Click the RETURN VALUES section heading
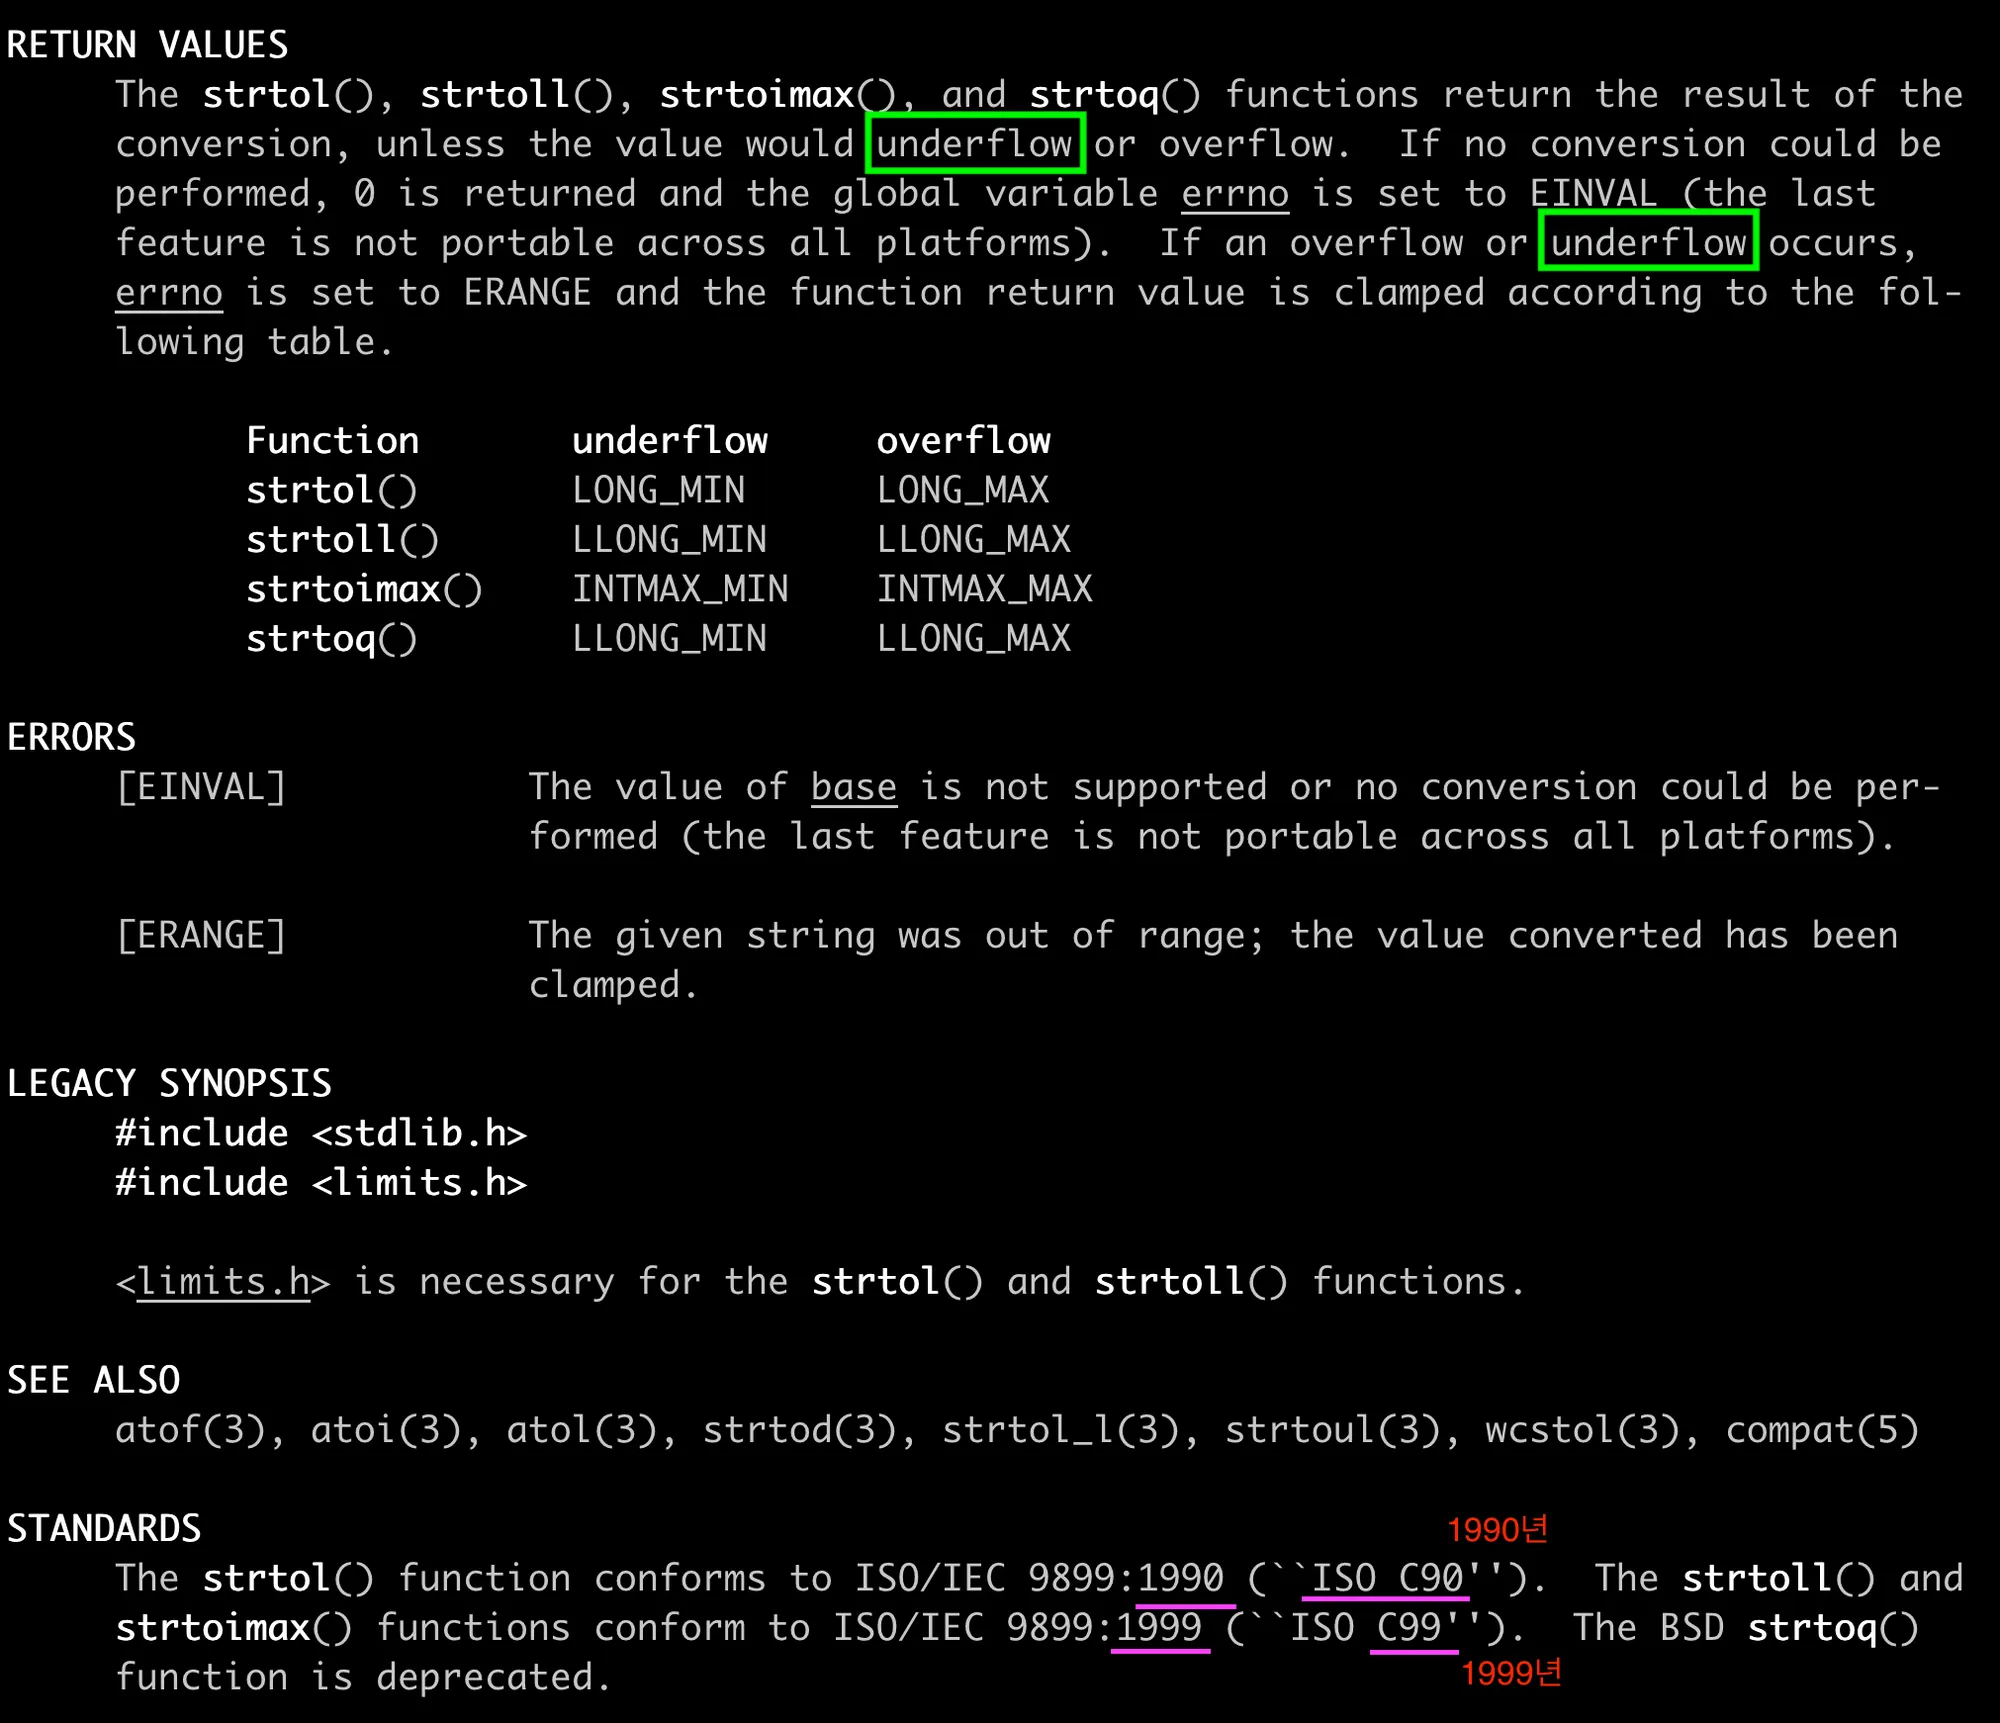 (147, 45)
